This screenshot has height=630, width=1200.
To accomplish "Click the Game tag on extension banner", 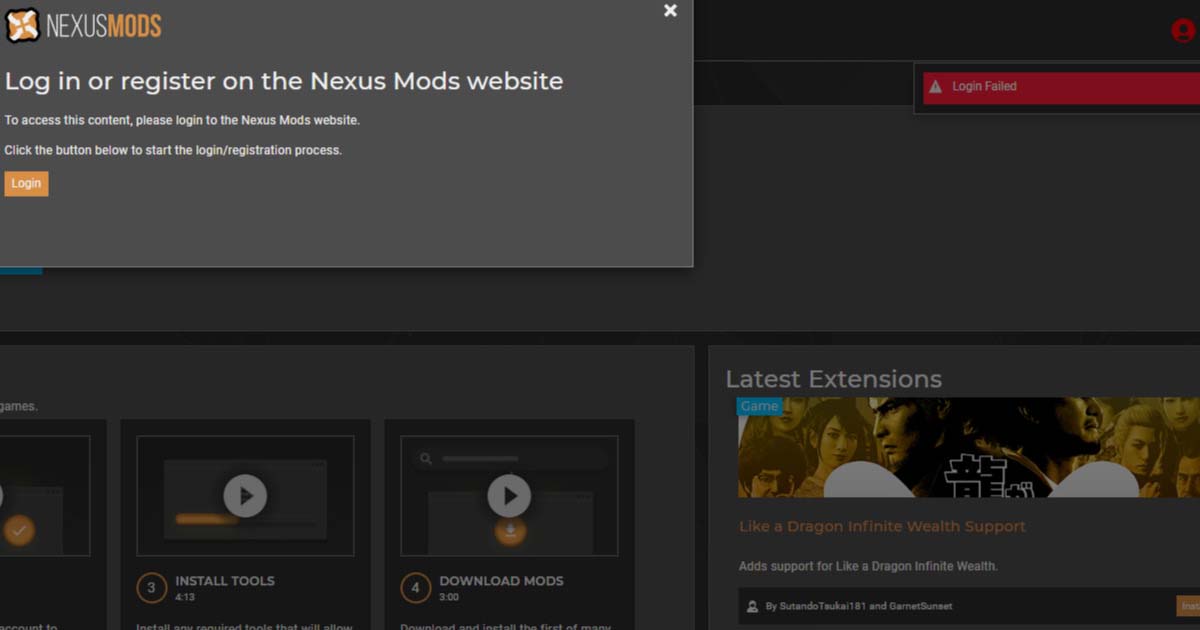I will click(x=760, y=406).
